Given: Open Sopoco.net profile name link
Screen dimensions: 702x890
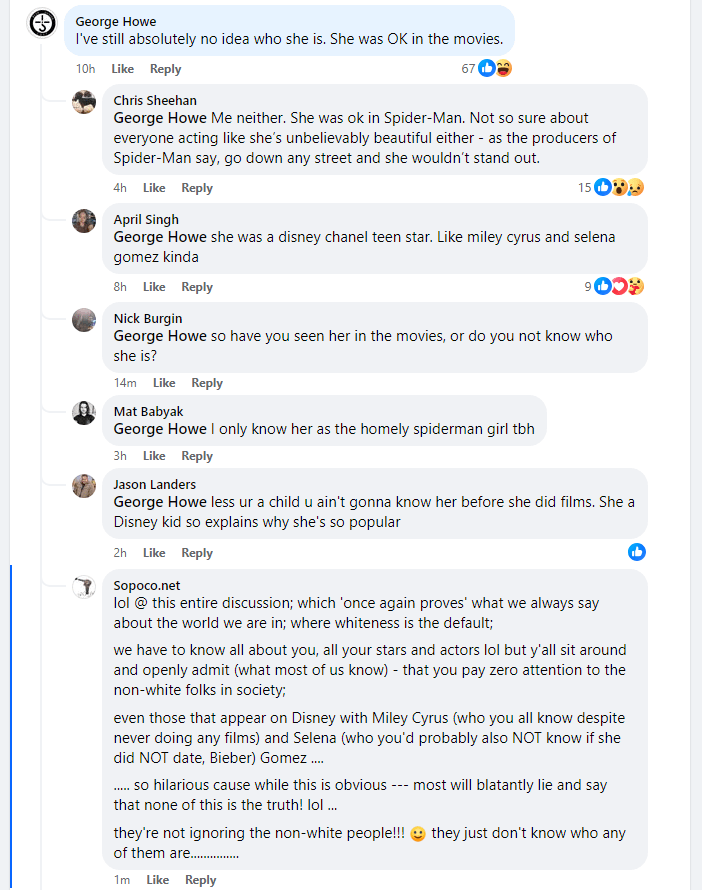Looking at the screenshot, I should 147,585.
